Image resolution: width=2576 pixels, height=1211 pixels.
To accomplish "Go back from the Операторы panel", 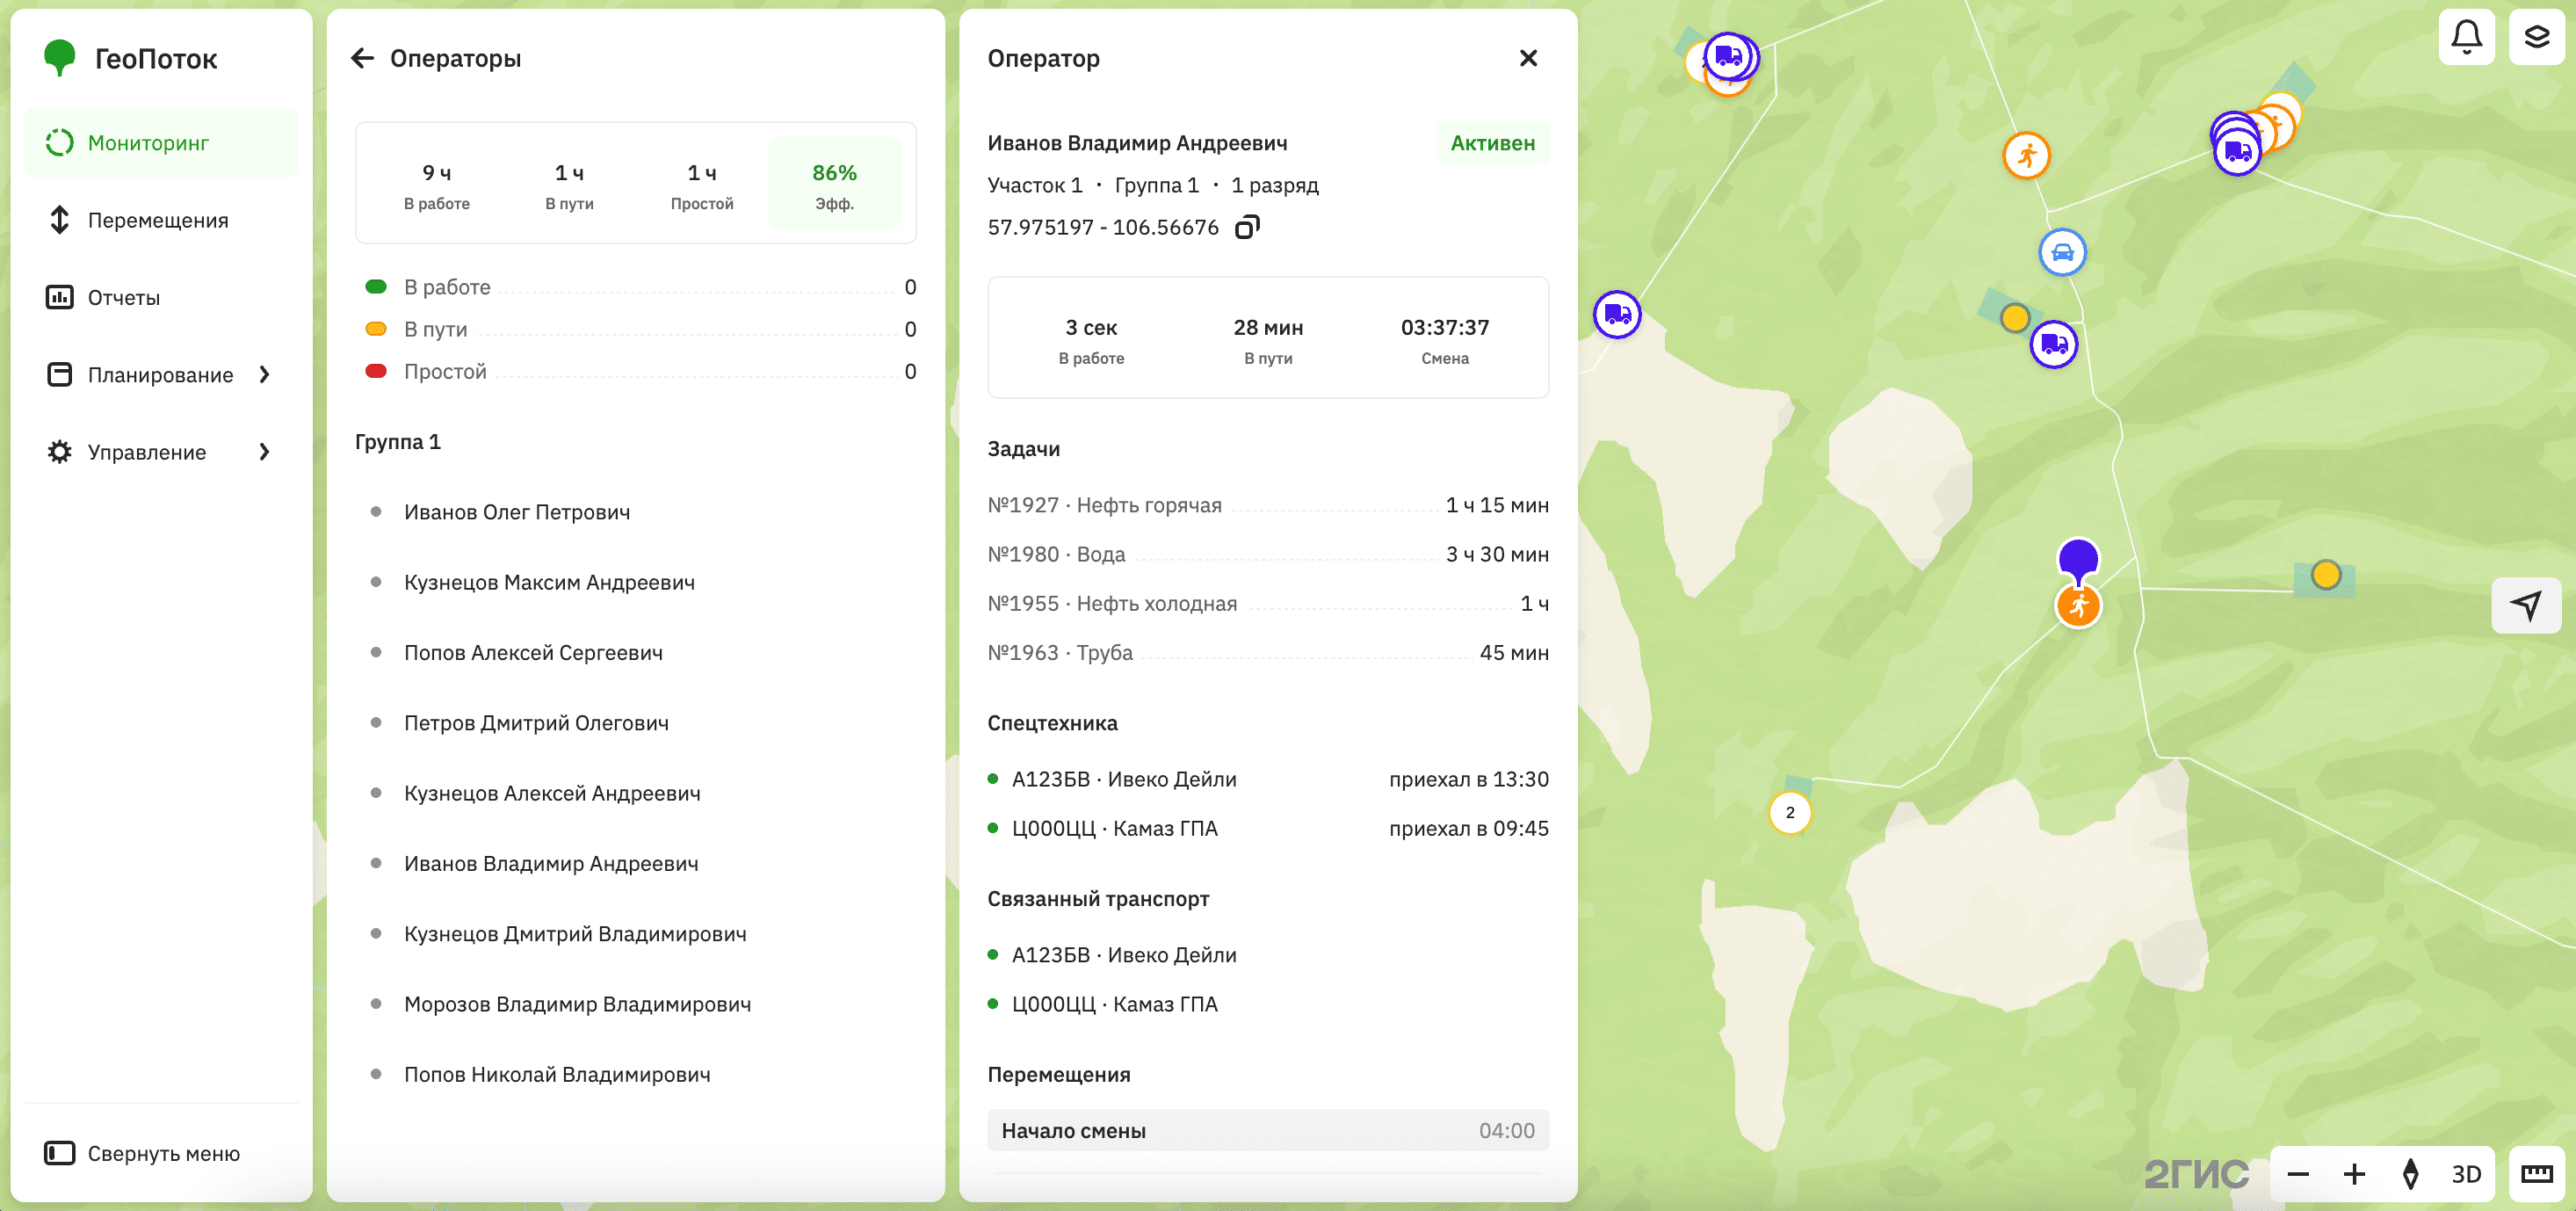I will click(363, 57).
